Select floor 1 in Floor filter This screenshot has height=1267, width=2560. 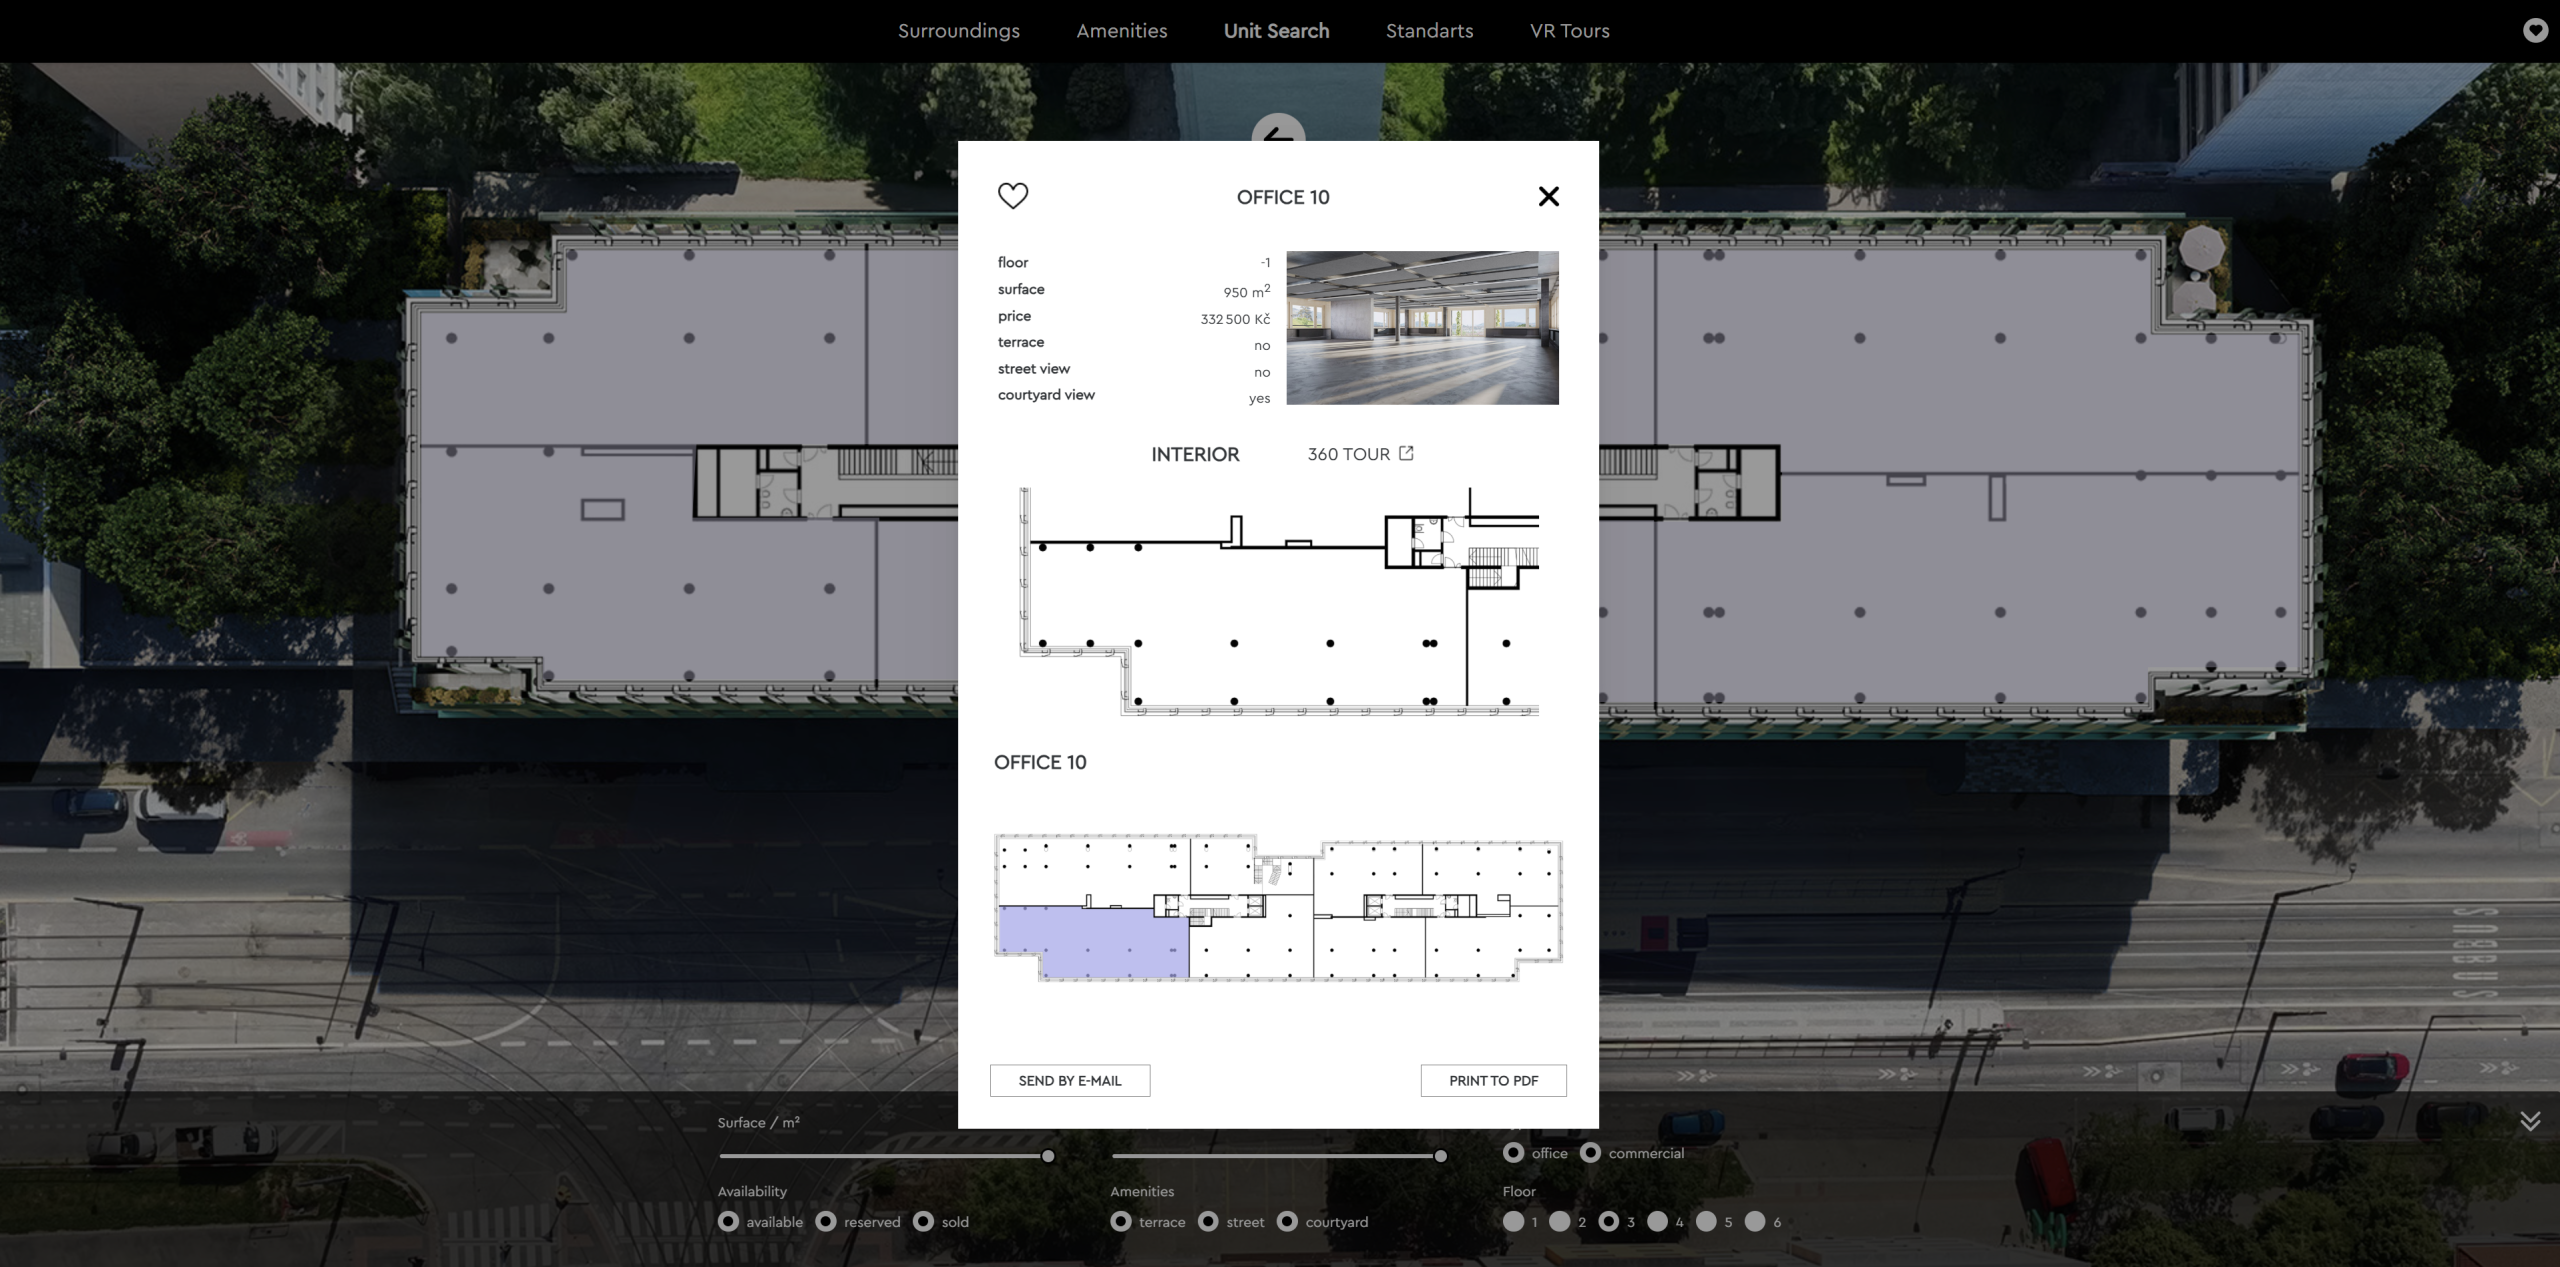coord(1513,1222)
